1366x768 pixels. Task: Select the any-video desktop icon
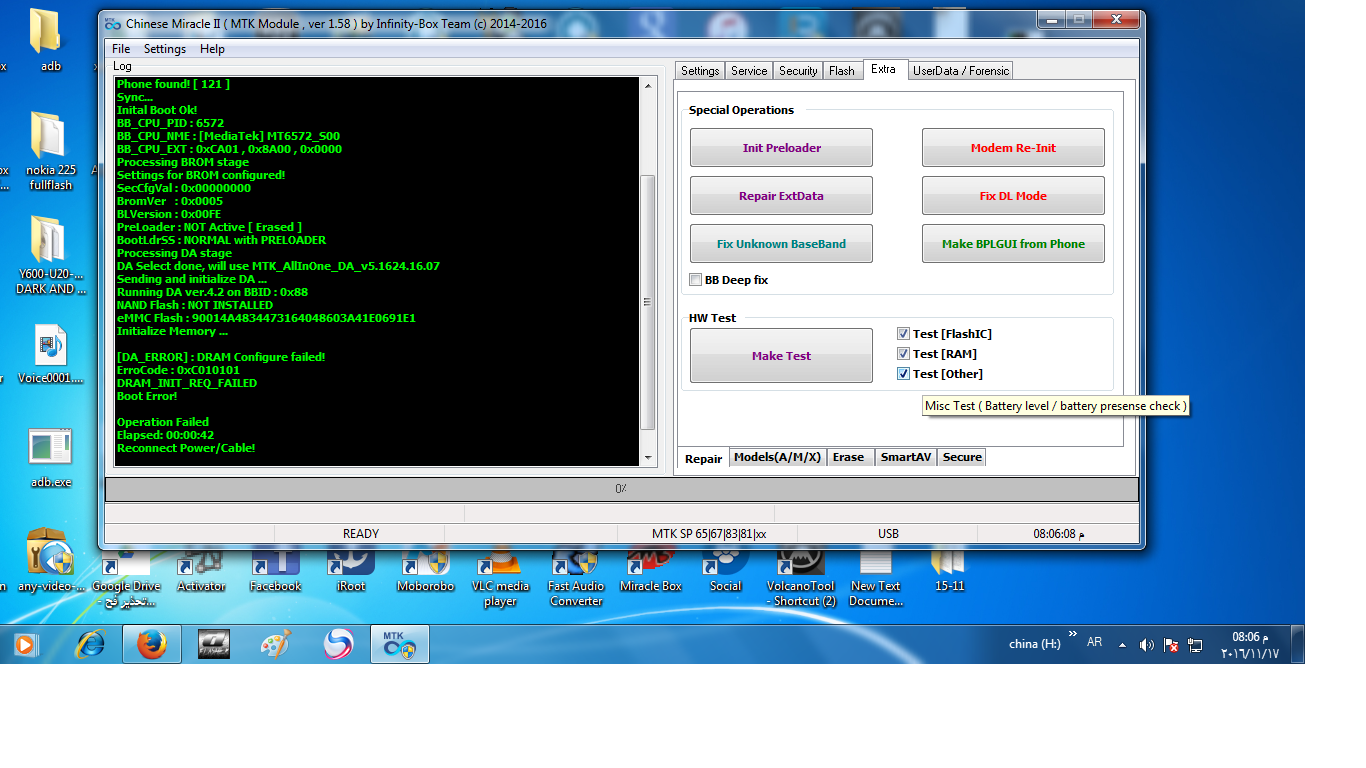coord(50,562)
